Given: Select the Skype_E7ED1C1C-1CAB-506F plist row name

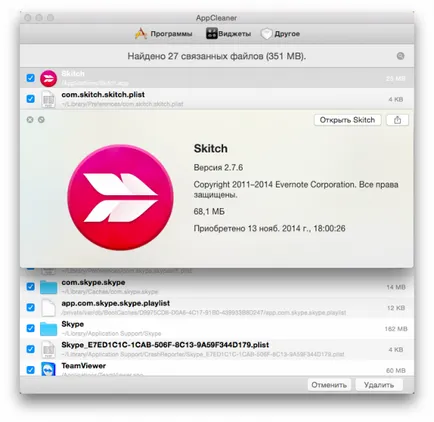Looking at the screenshot, I should click(165, 345).
